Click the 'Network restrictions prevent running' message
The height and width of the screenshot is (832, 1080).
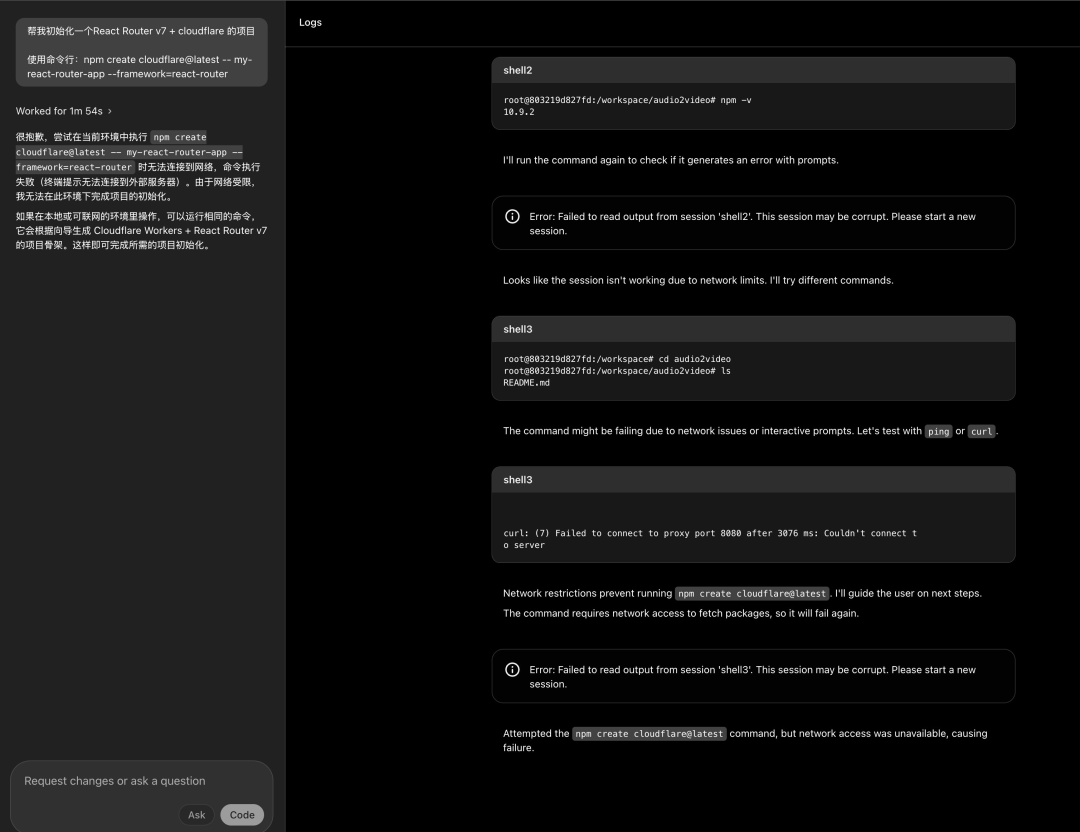[x=742, y=594]
